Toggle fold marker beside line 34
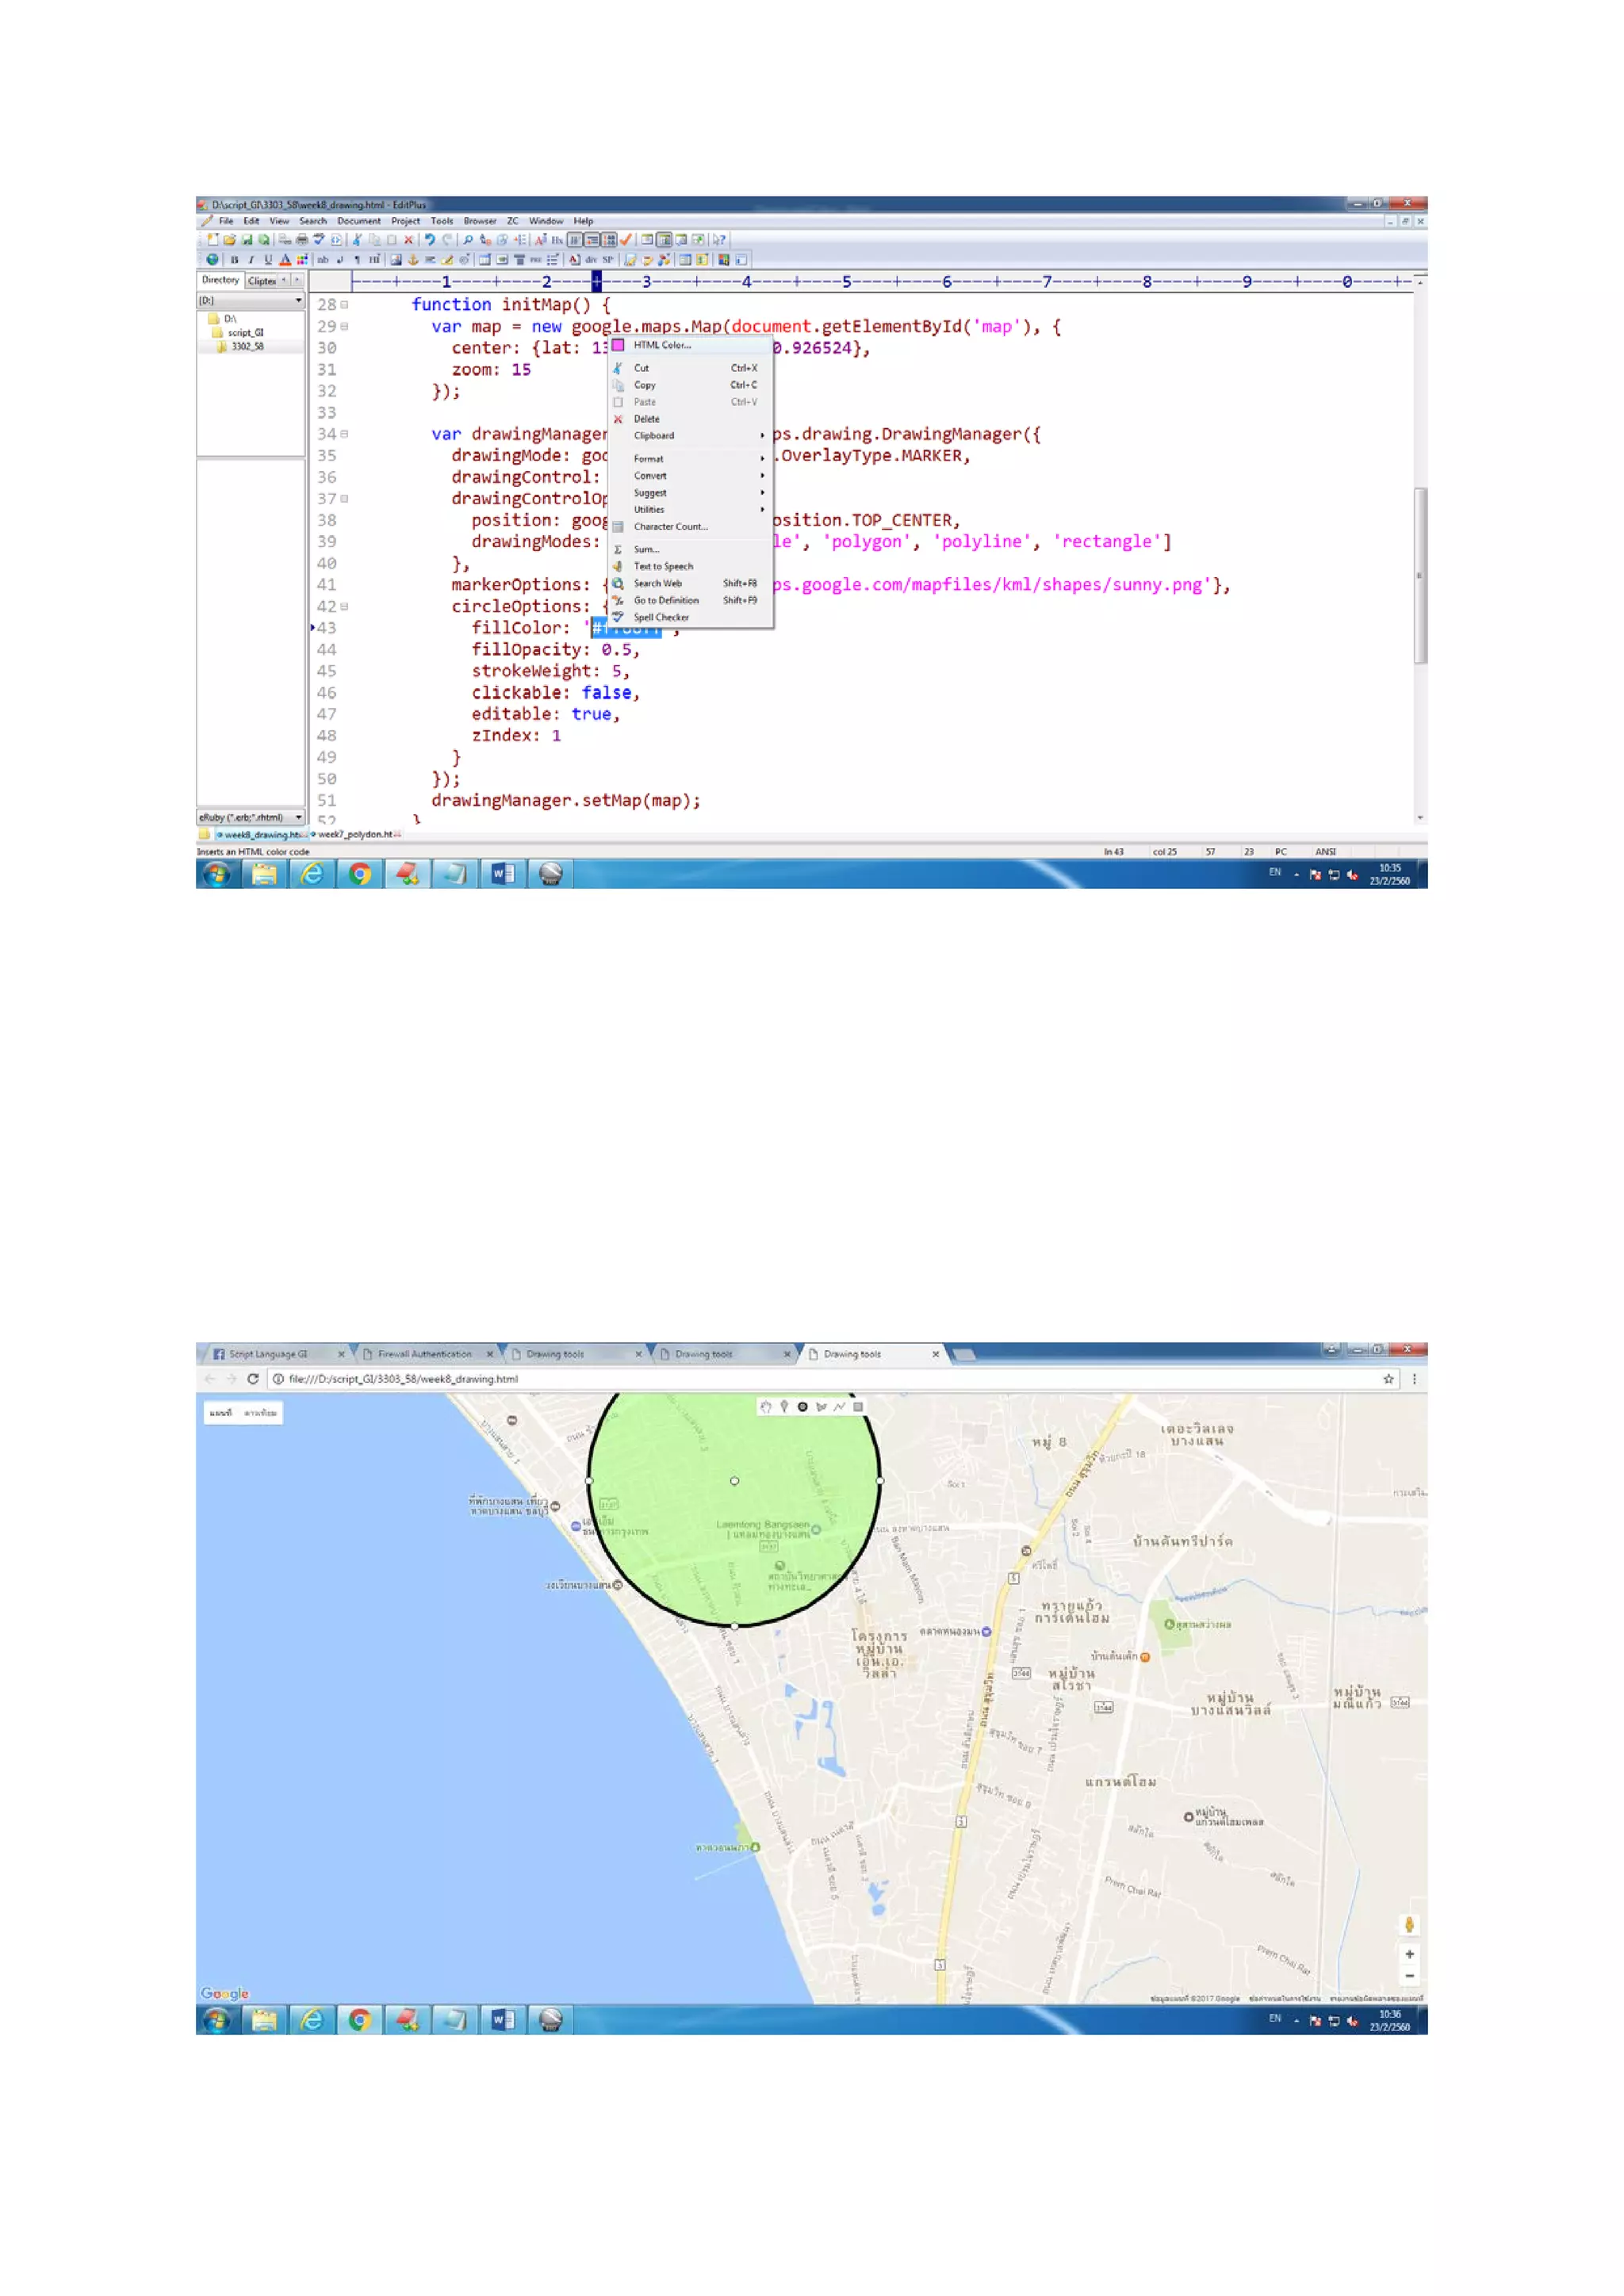The height and width of the screenshot is (2296, 1624). (345, 434)
